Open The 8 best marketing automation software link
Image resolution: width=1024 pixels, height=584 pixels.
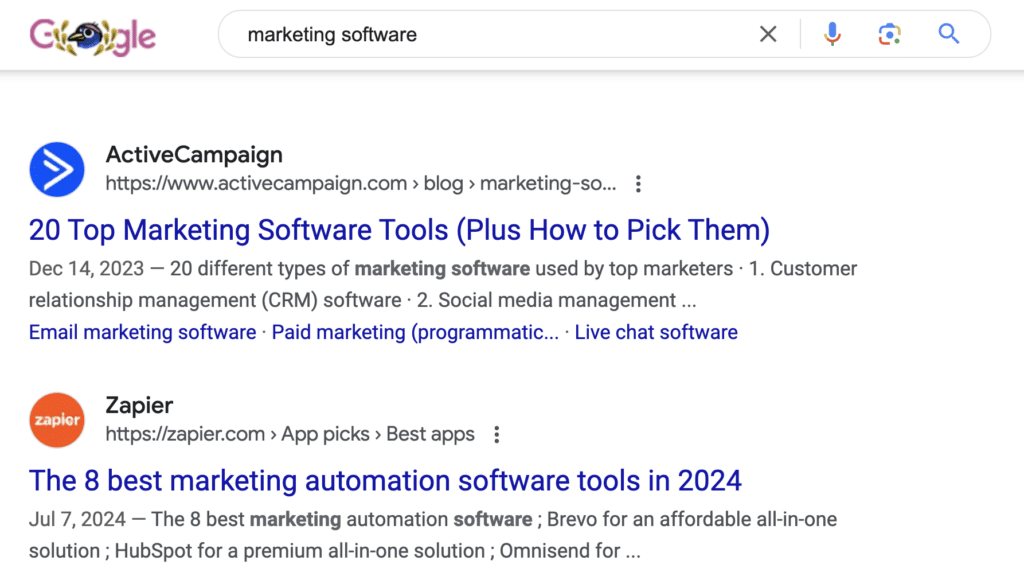pos(385,481)
